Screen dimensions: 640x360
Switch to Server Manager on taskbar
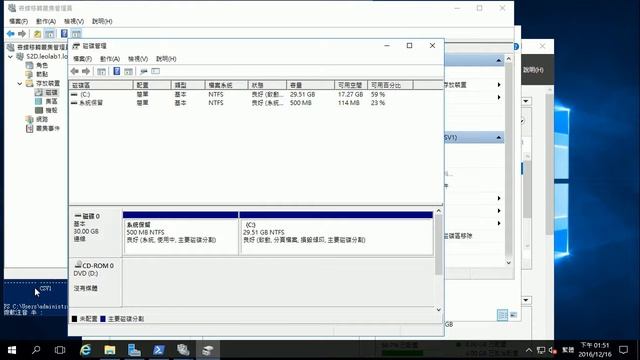coord(134,350)
